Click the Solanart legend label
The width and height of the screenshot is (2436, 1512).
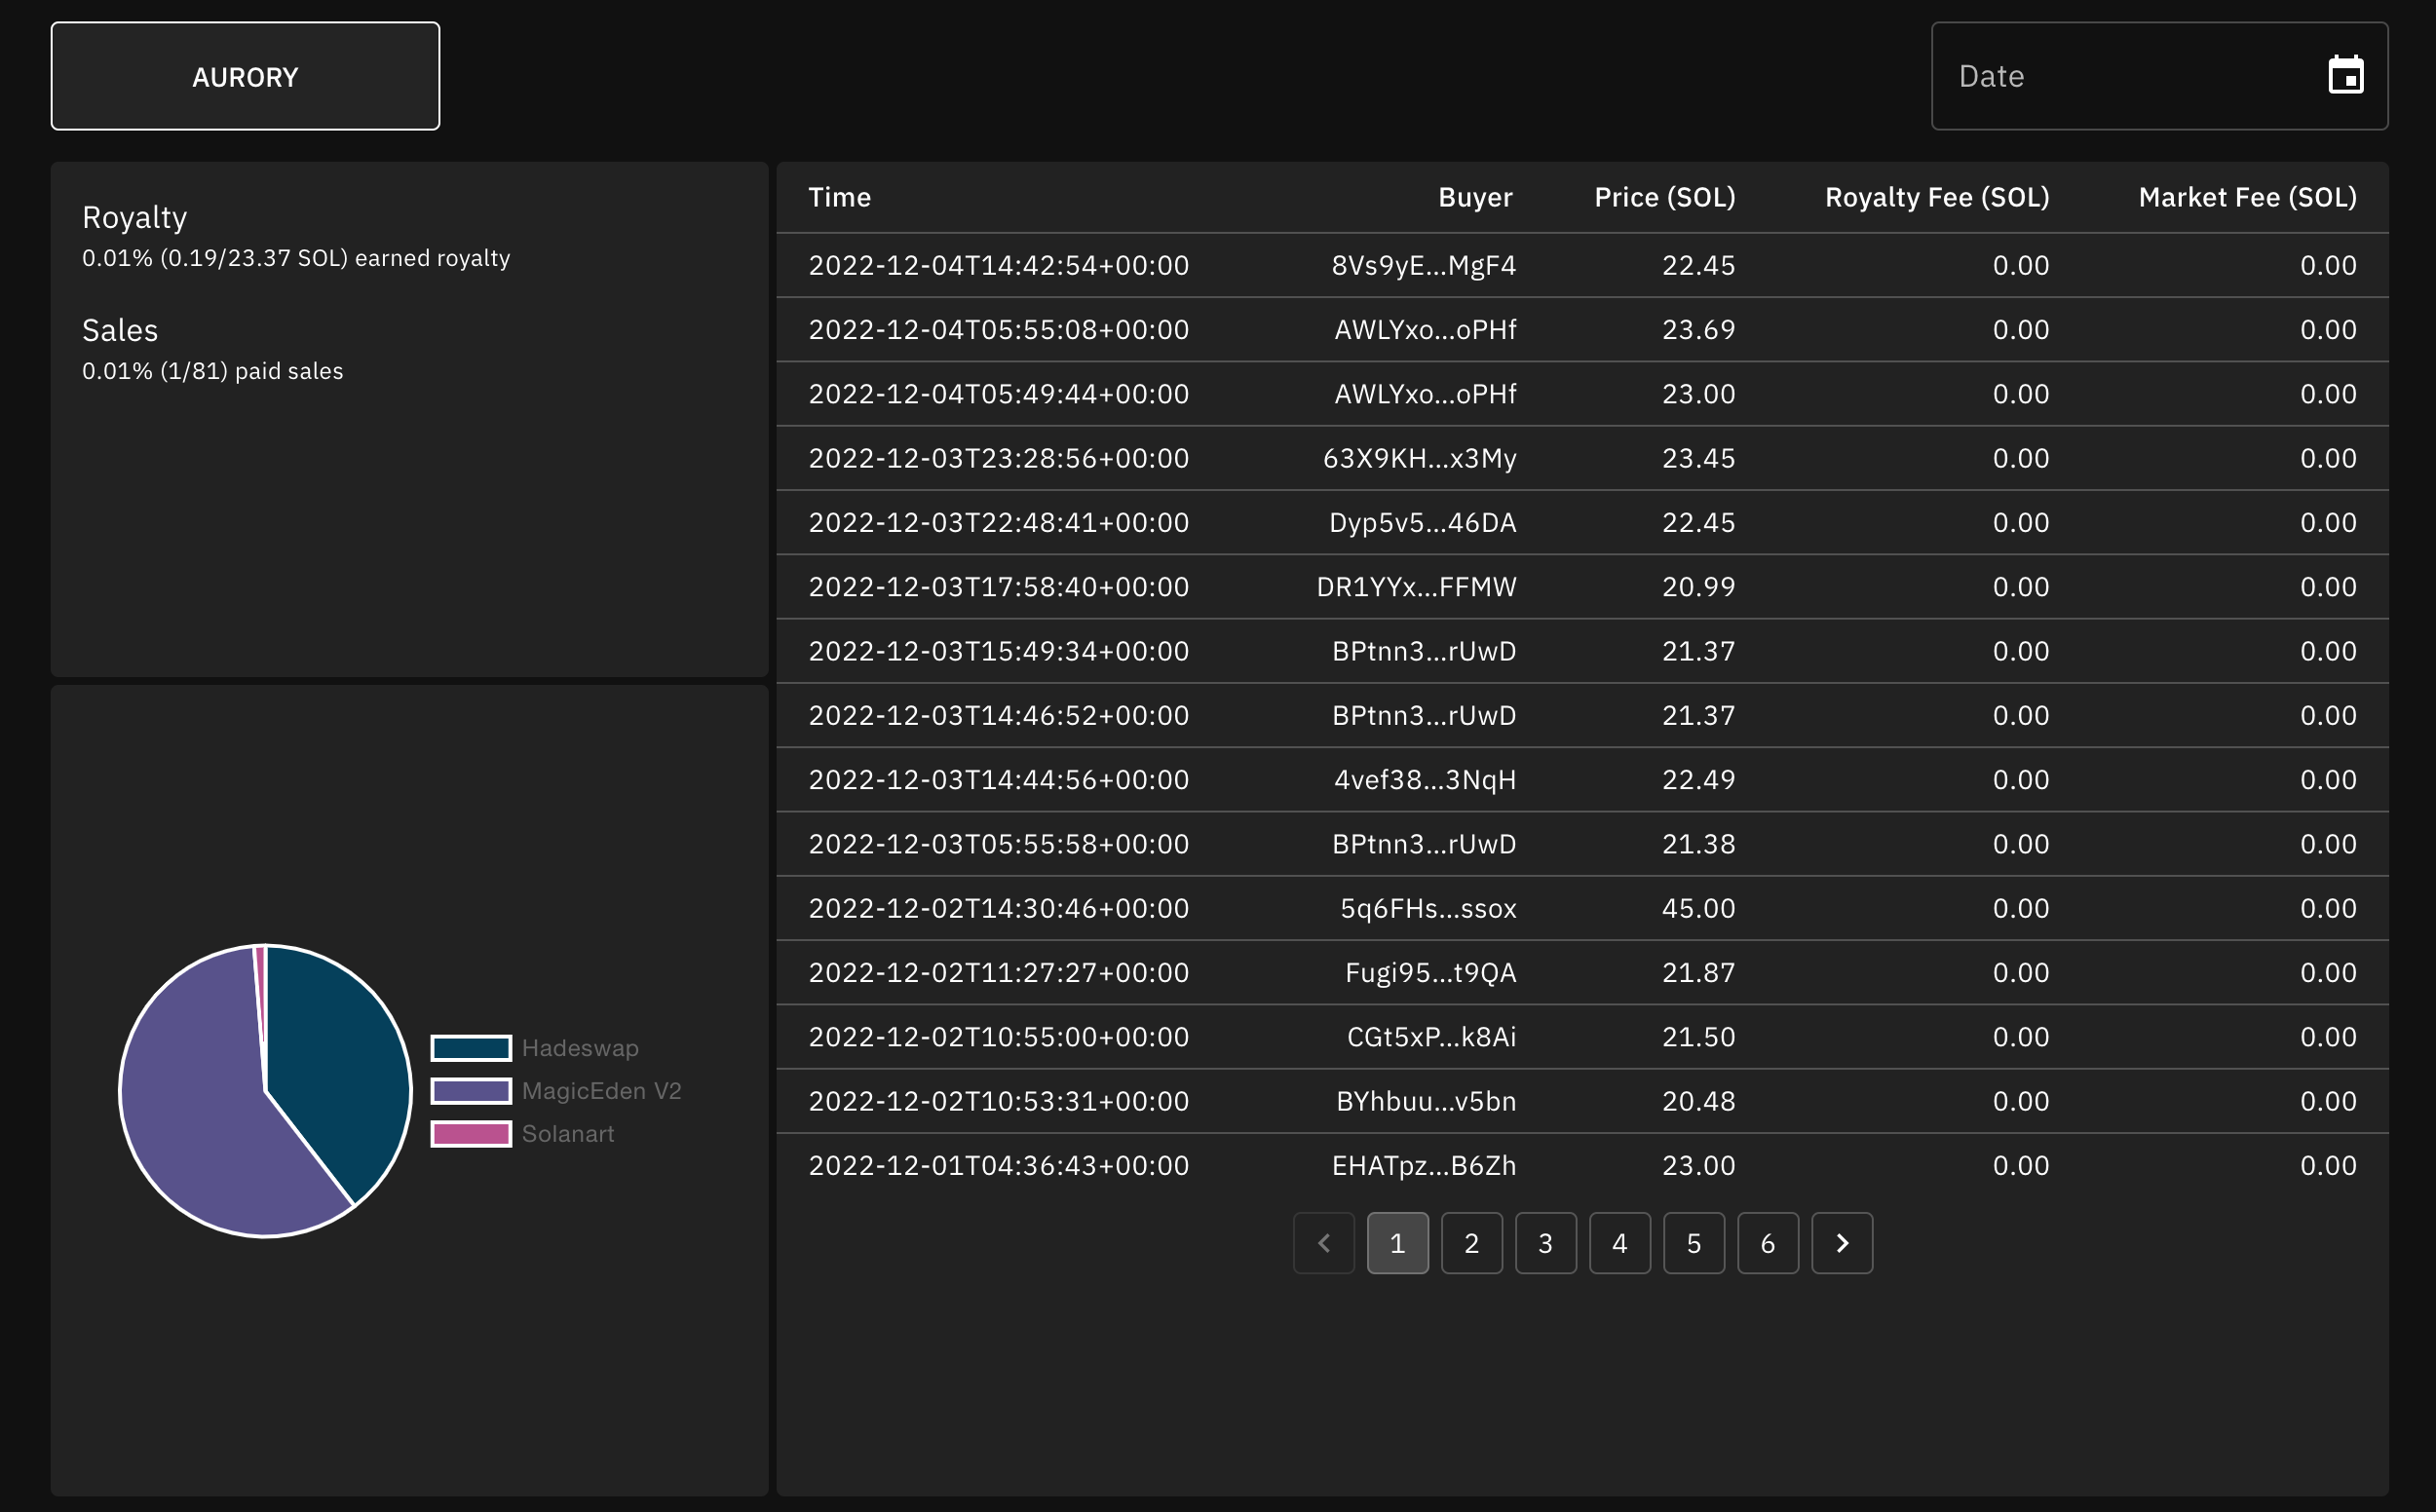(x=568, y=1134)
